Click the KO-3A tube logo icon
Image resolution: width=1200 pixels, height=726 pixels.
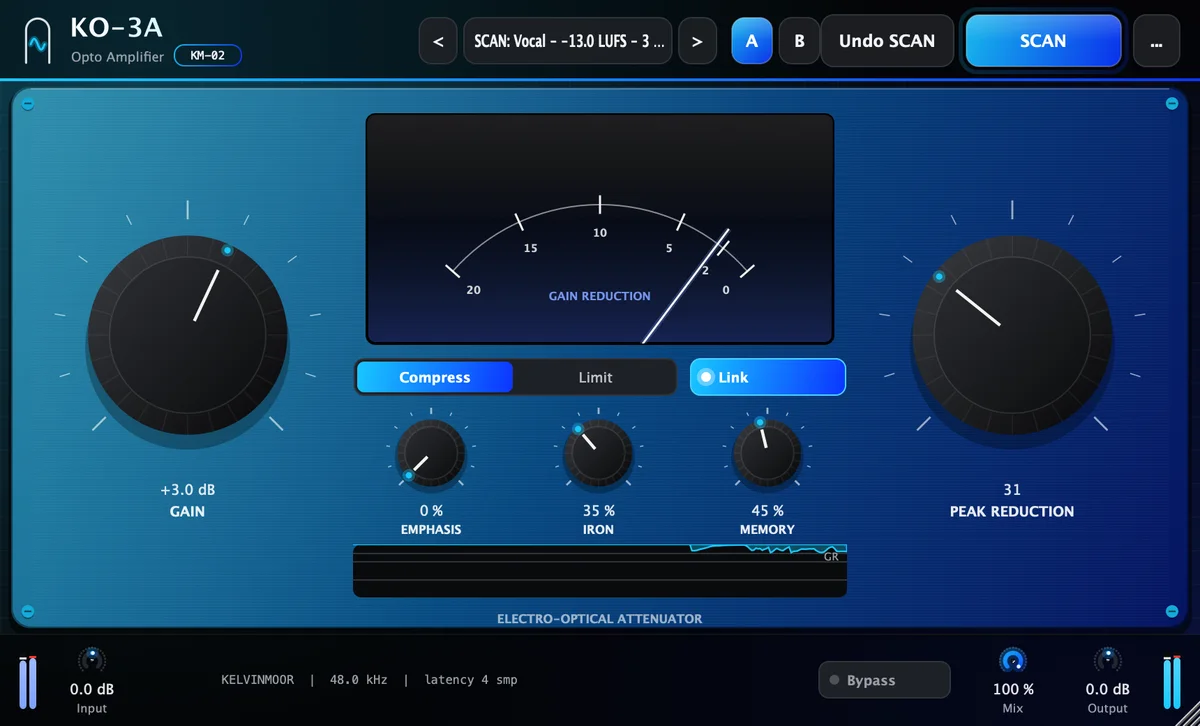click(37, 40)
